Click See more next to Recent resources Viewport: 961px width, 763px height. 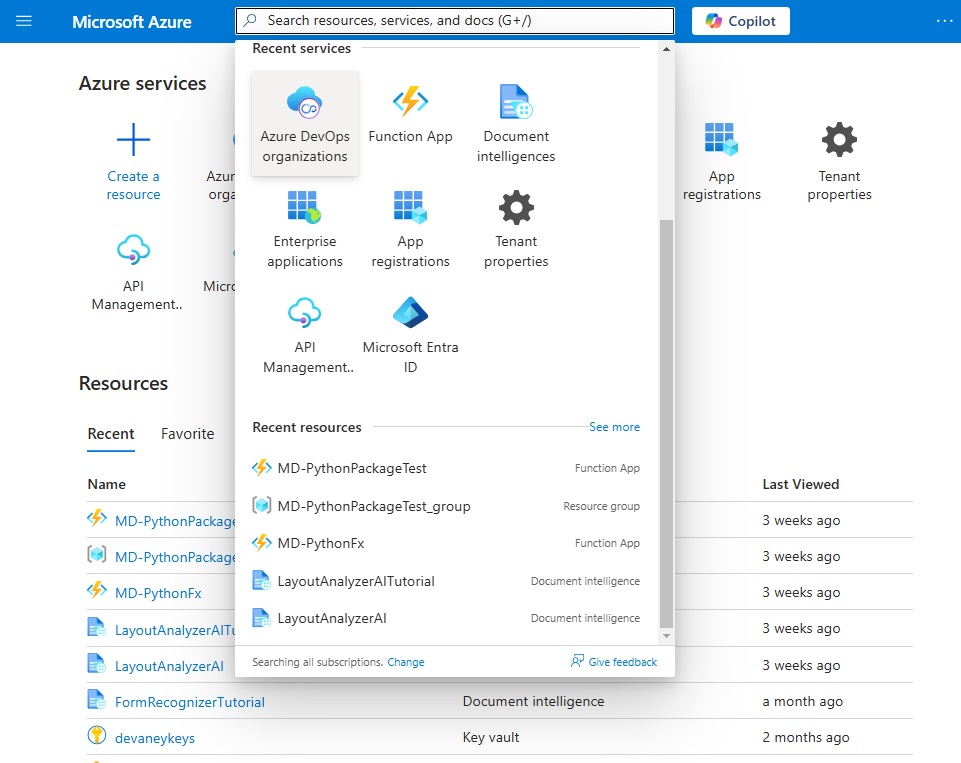(614, 427)
